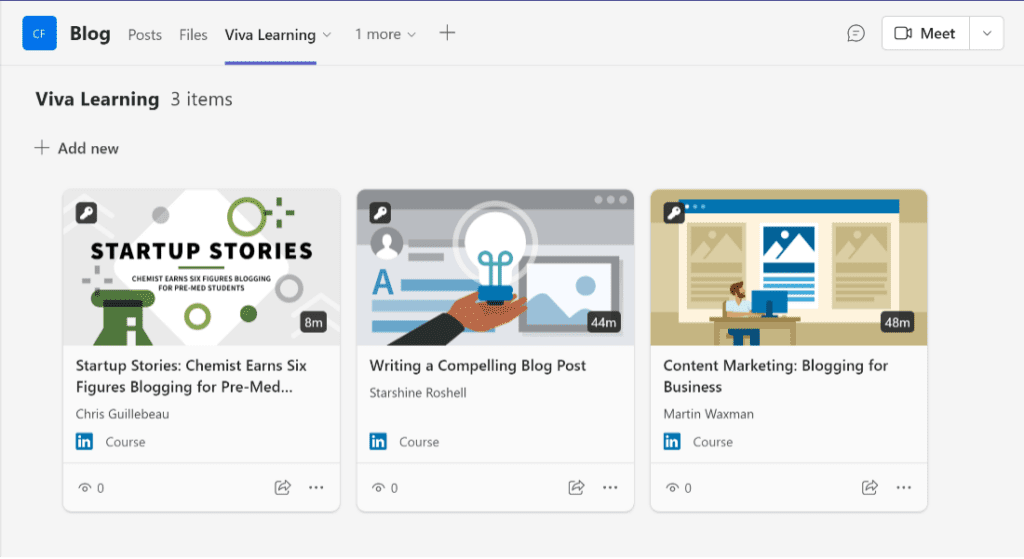Screen dimensions: 1024x559
Task: Click LinkedIn icon on Startup Stories card
Action: [x=84, y=441]
